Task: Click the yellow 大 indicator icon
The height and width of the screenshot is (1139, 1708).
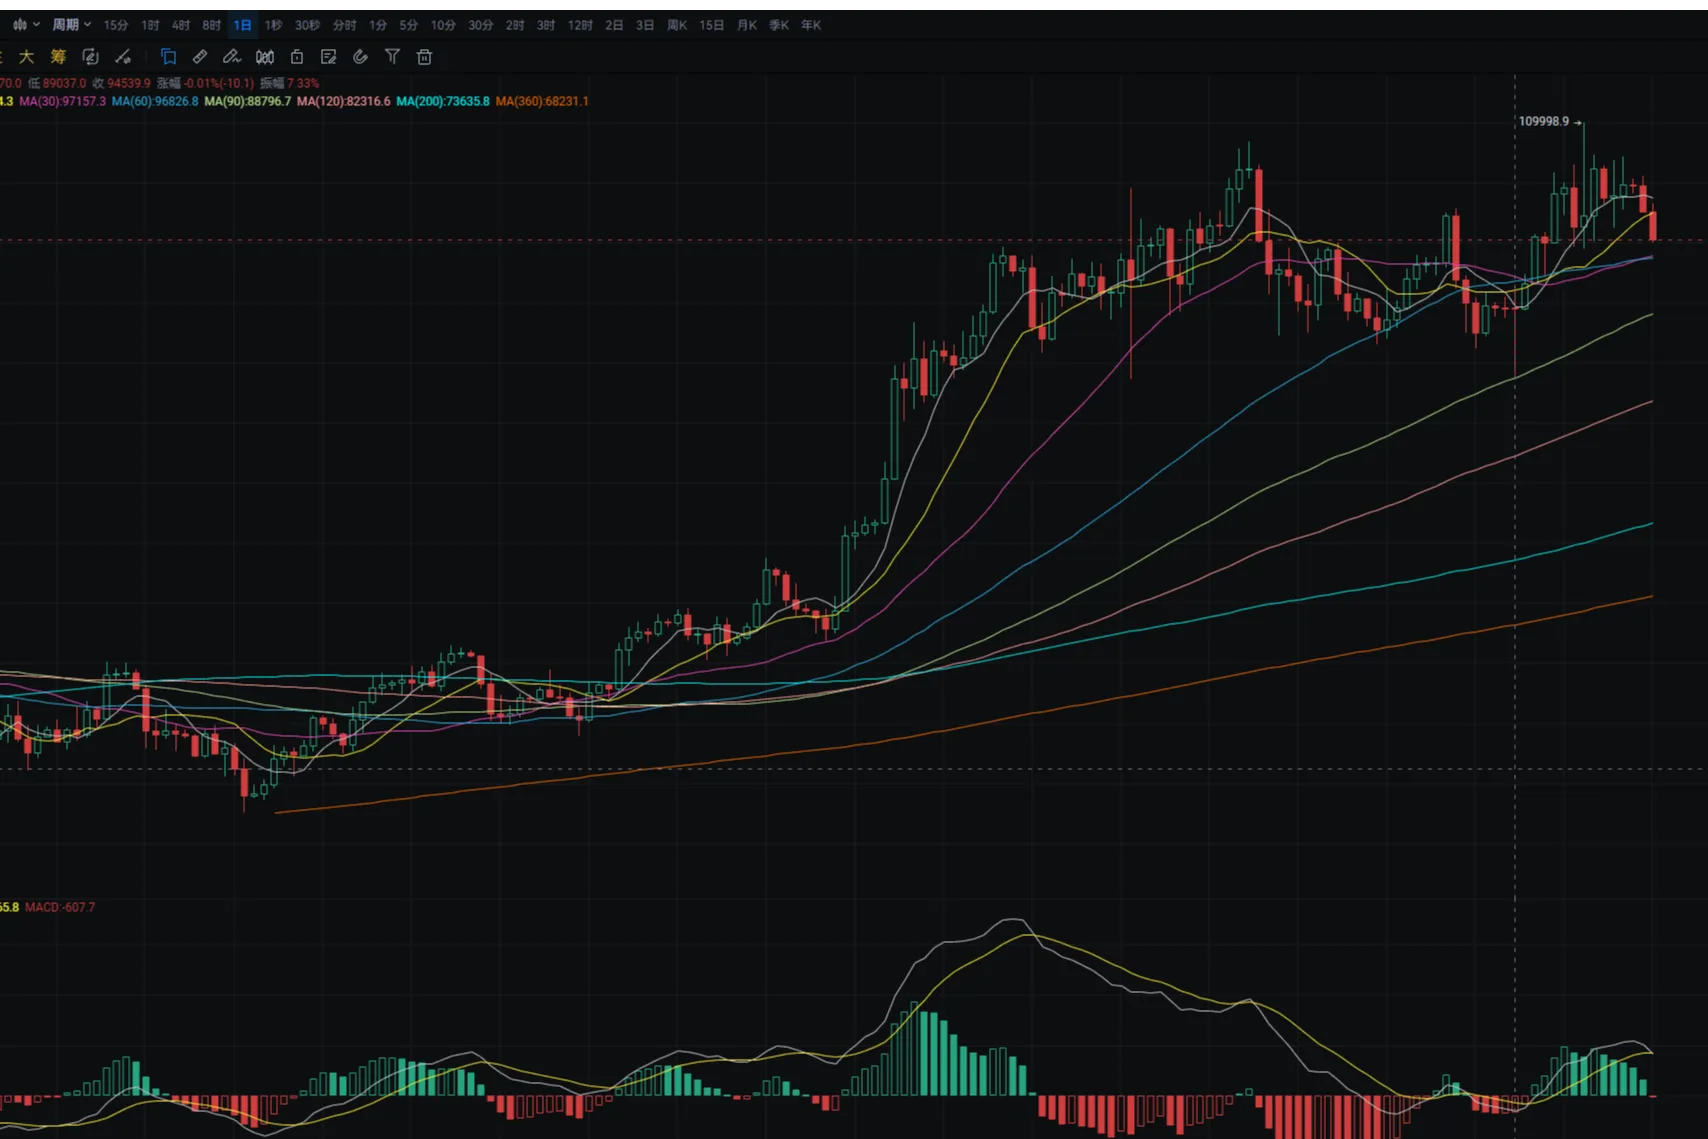Action: coord(27,57)
